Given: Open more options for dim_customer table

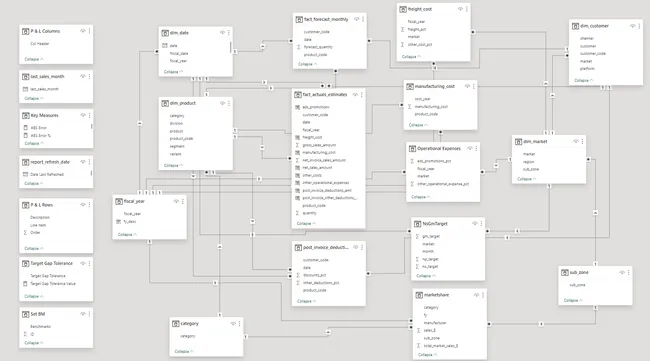Looking at the screenshot, I should coord(640,26).
